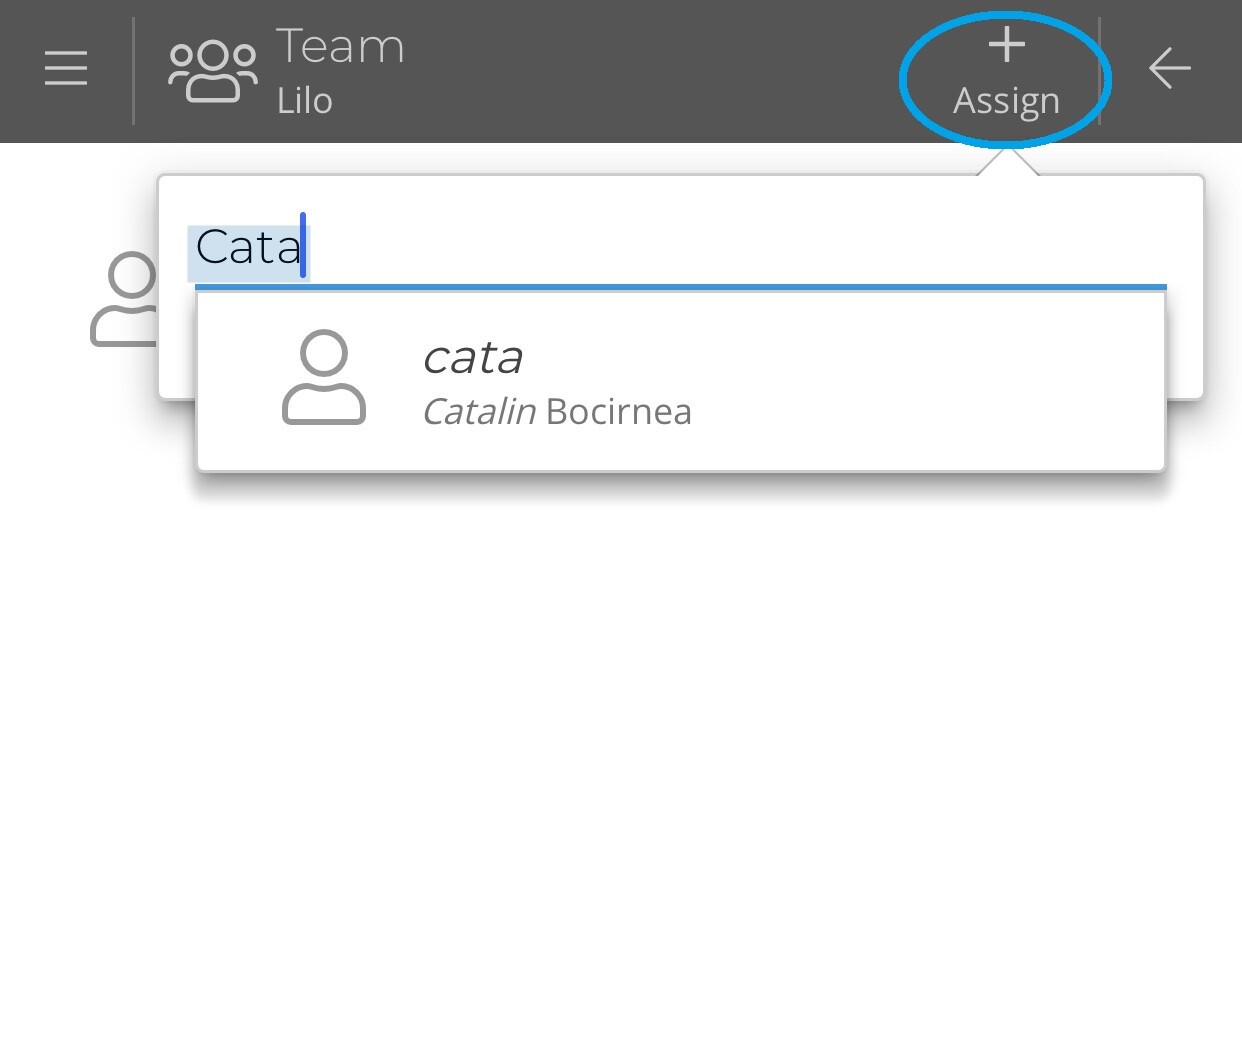Click the partially hidden member avatar icon
Viewport: 1242px width, 1044px height.
[x=123, y=300]
